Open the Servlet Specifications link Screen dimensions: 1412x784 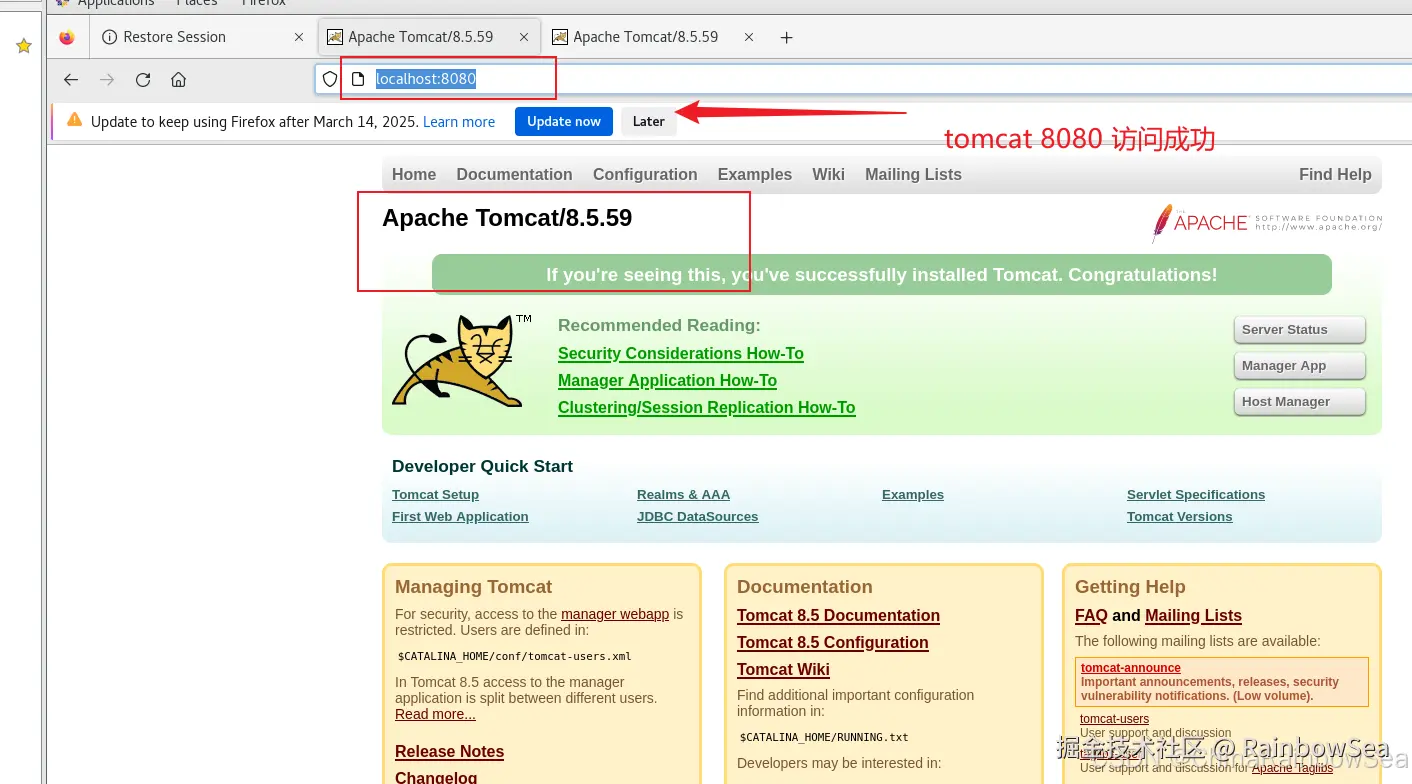1196,495
